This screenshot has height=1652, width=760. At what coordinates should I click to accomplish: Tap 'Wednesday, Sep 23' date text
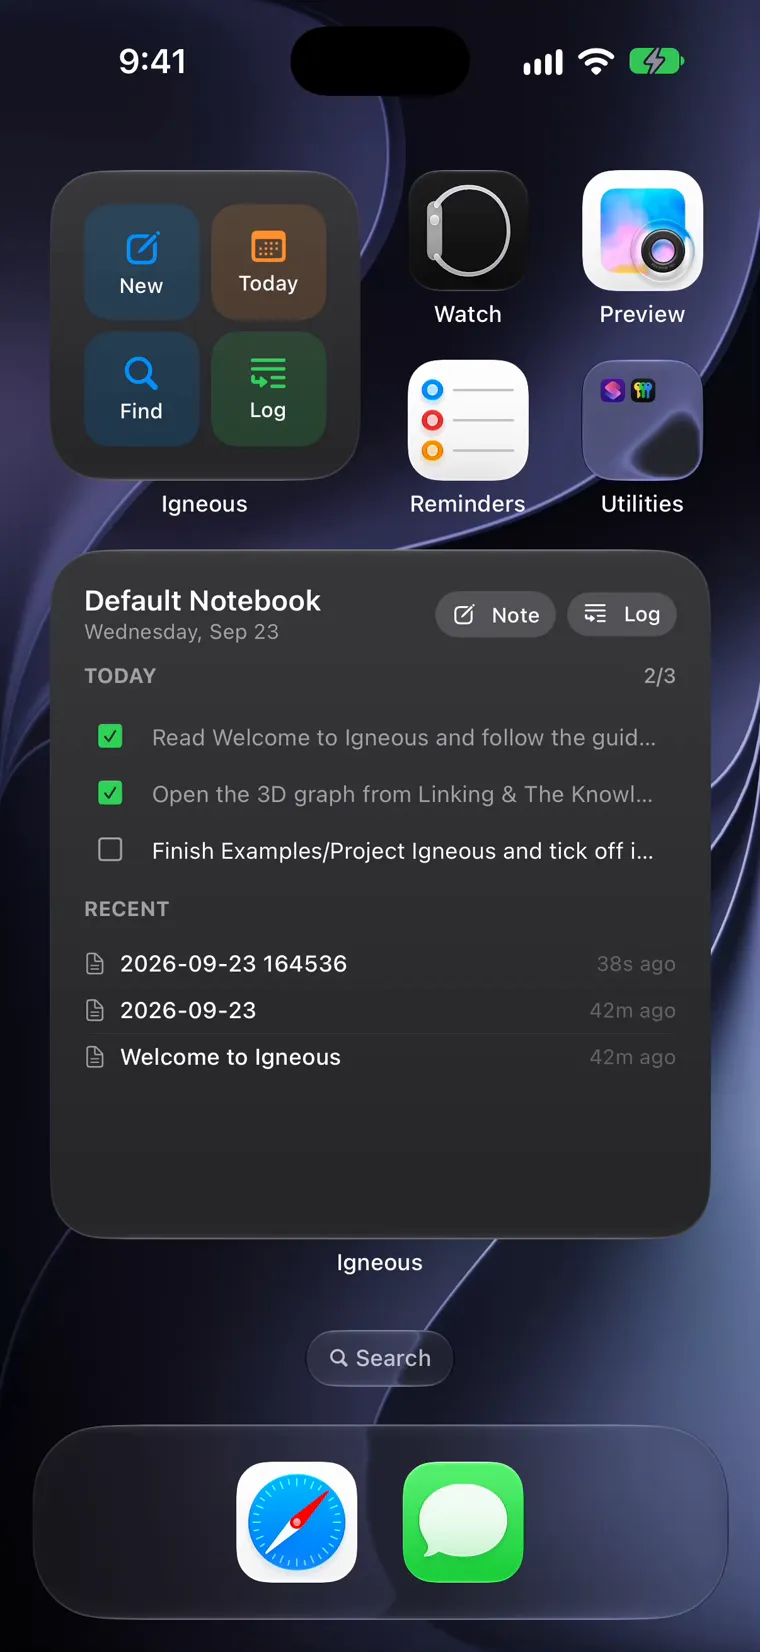[x=181, y=632]
